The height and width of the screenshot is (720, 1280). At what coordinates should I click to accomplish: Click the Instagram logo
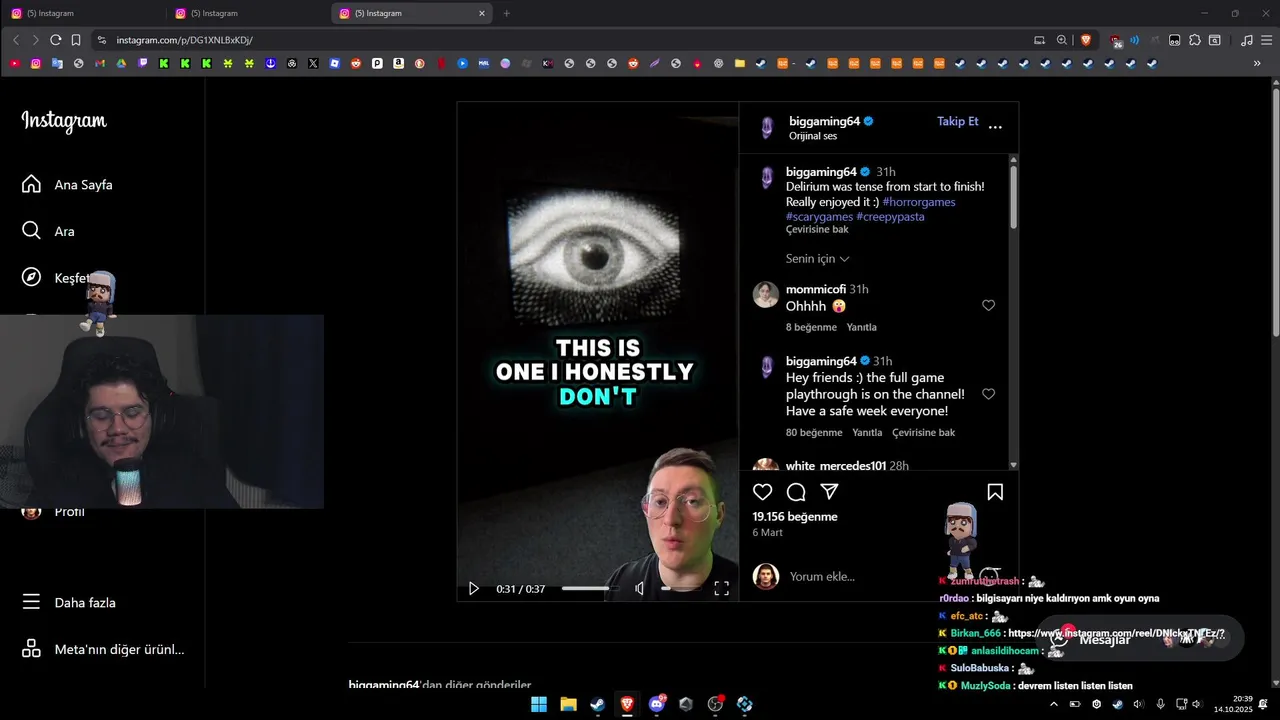tap(64, 121)
